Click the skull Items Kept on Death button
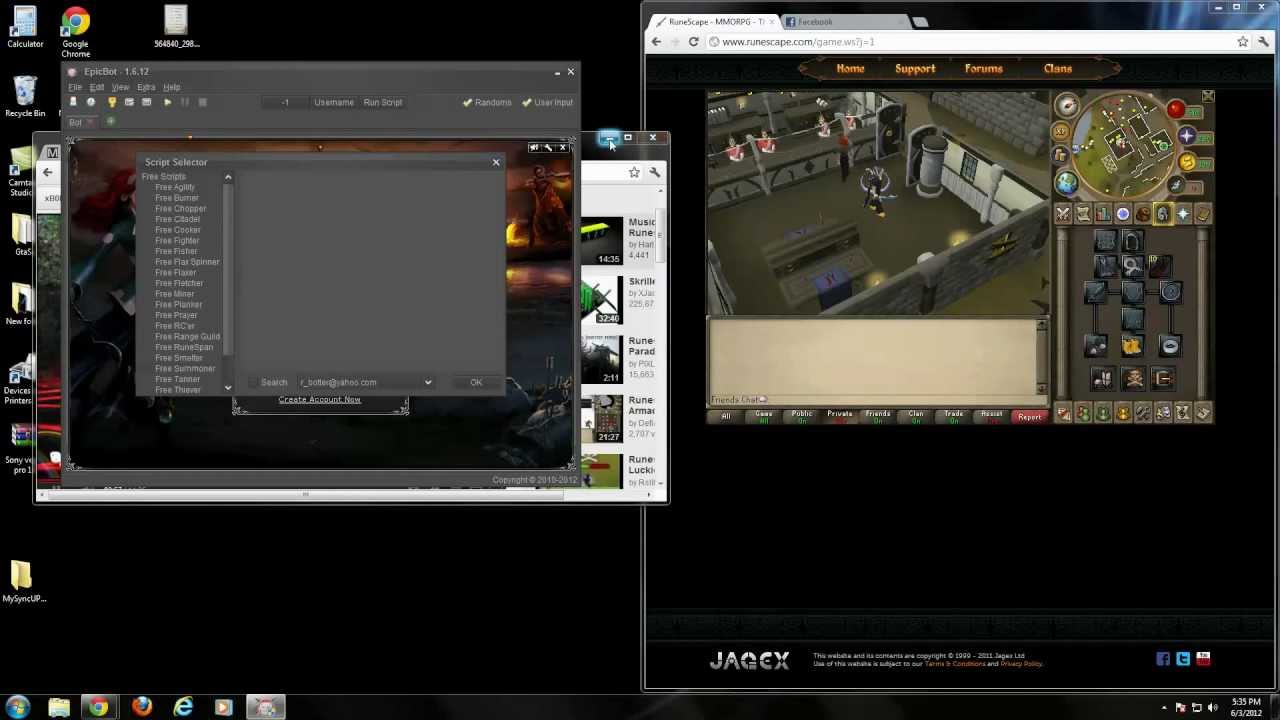The image size is (1280, 720). [1133, 379]
